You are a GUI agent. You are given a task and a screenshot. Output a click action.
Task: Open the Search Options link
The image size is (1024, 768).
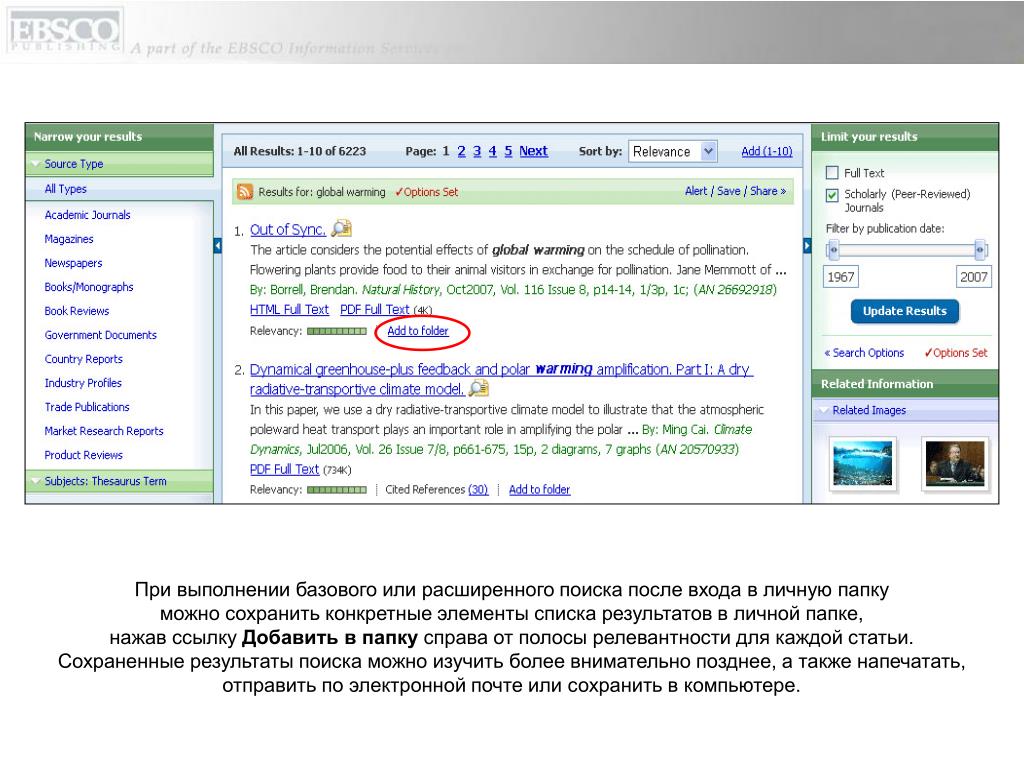click(864, 353)
